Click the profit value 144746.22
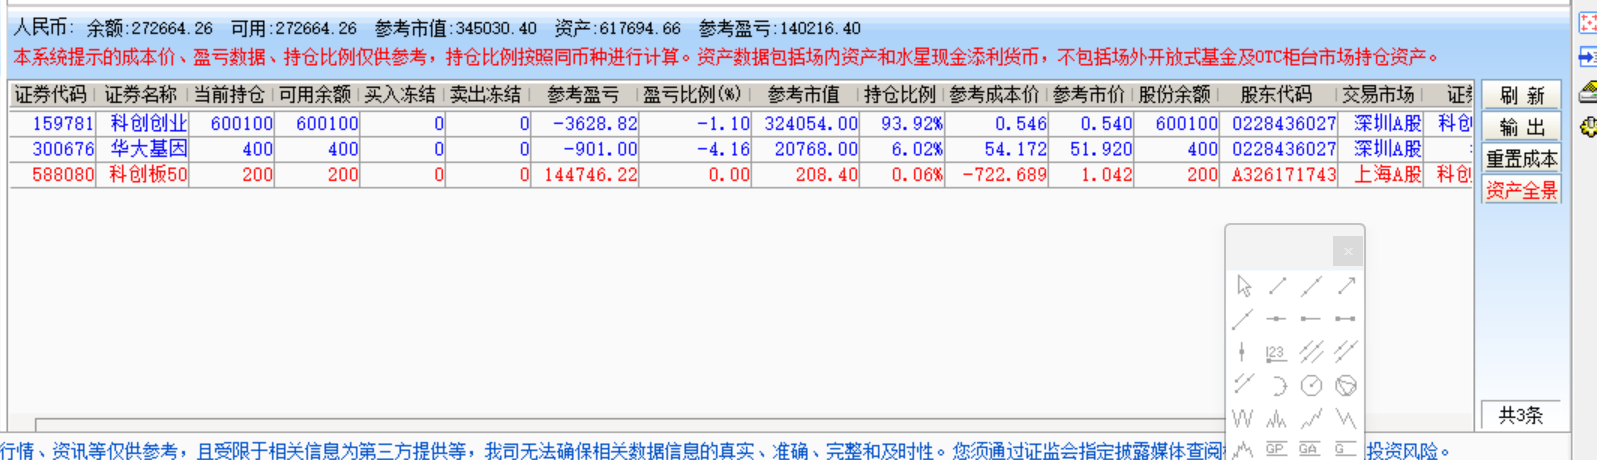The width and height of the screenshot is (1597, 460). click(590, 174)
